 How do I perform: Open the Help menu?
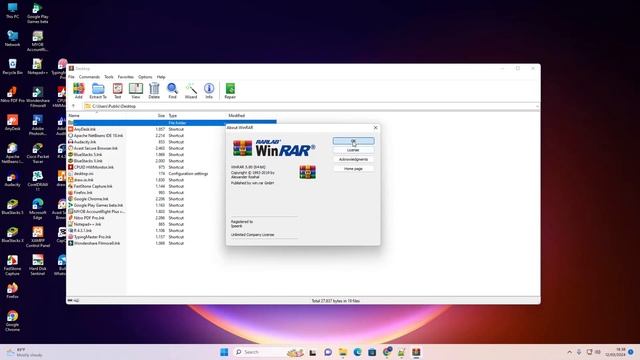point(161,77)
